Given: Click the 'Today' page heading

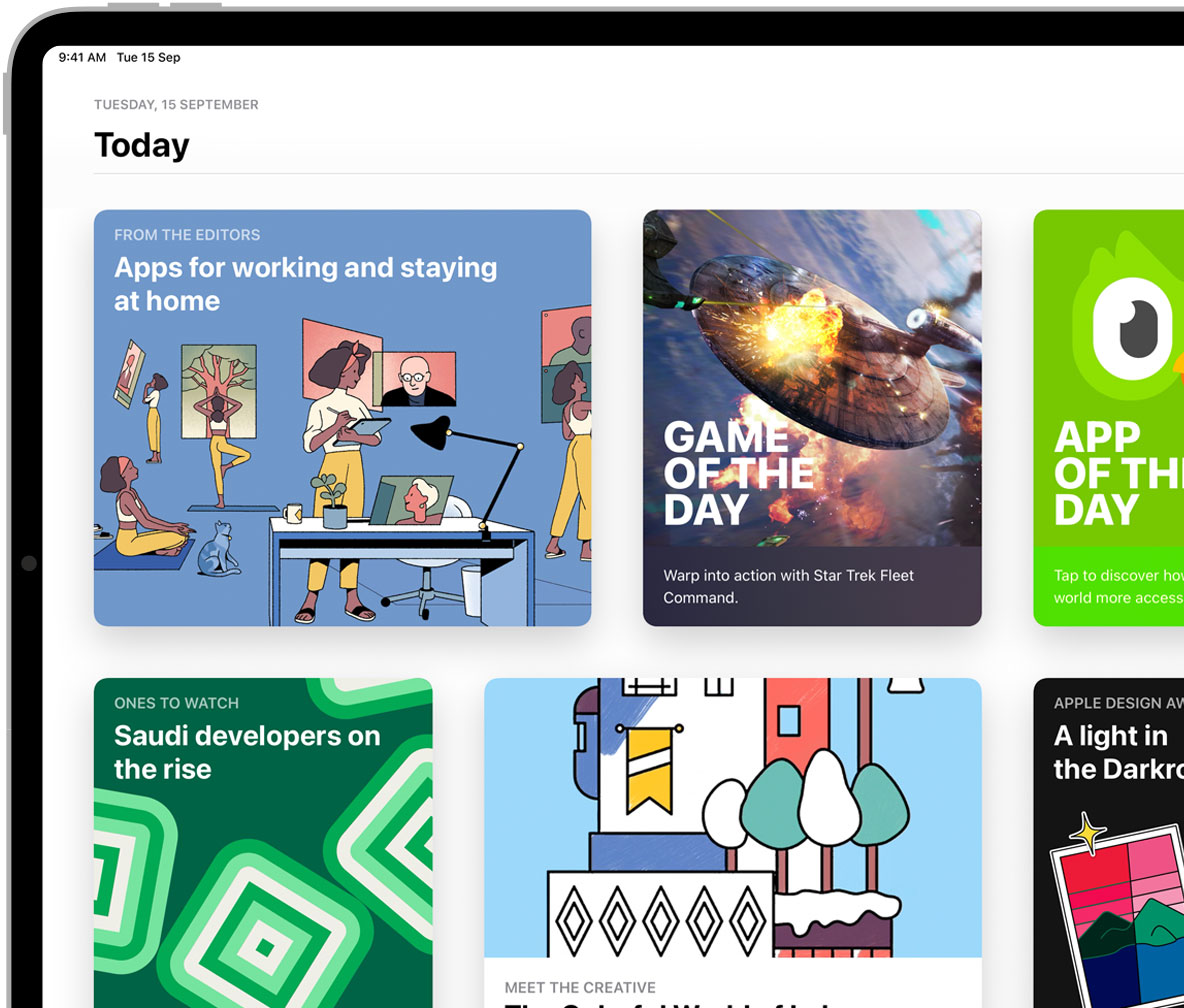Looking at the screenshot, I should [x=142, y=145].
